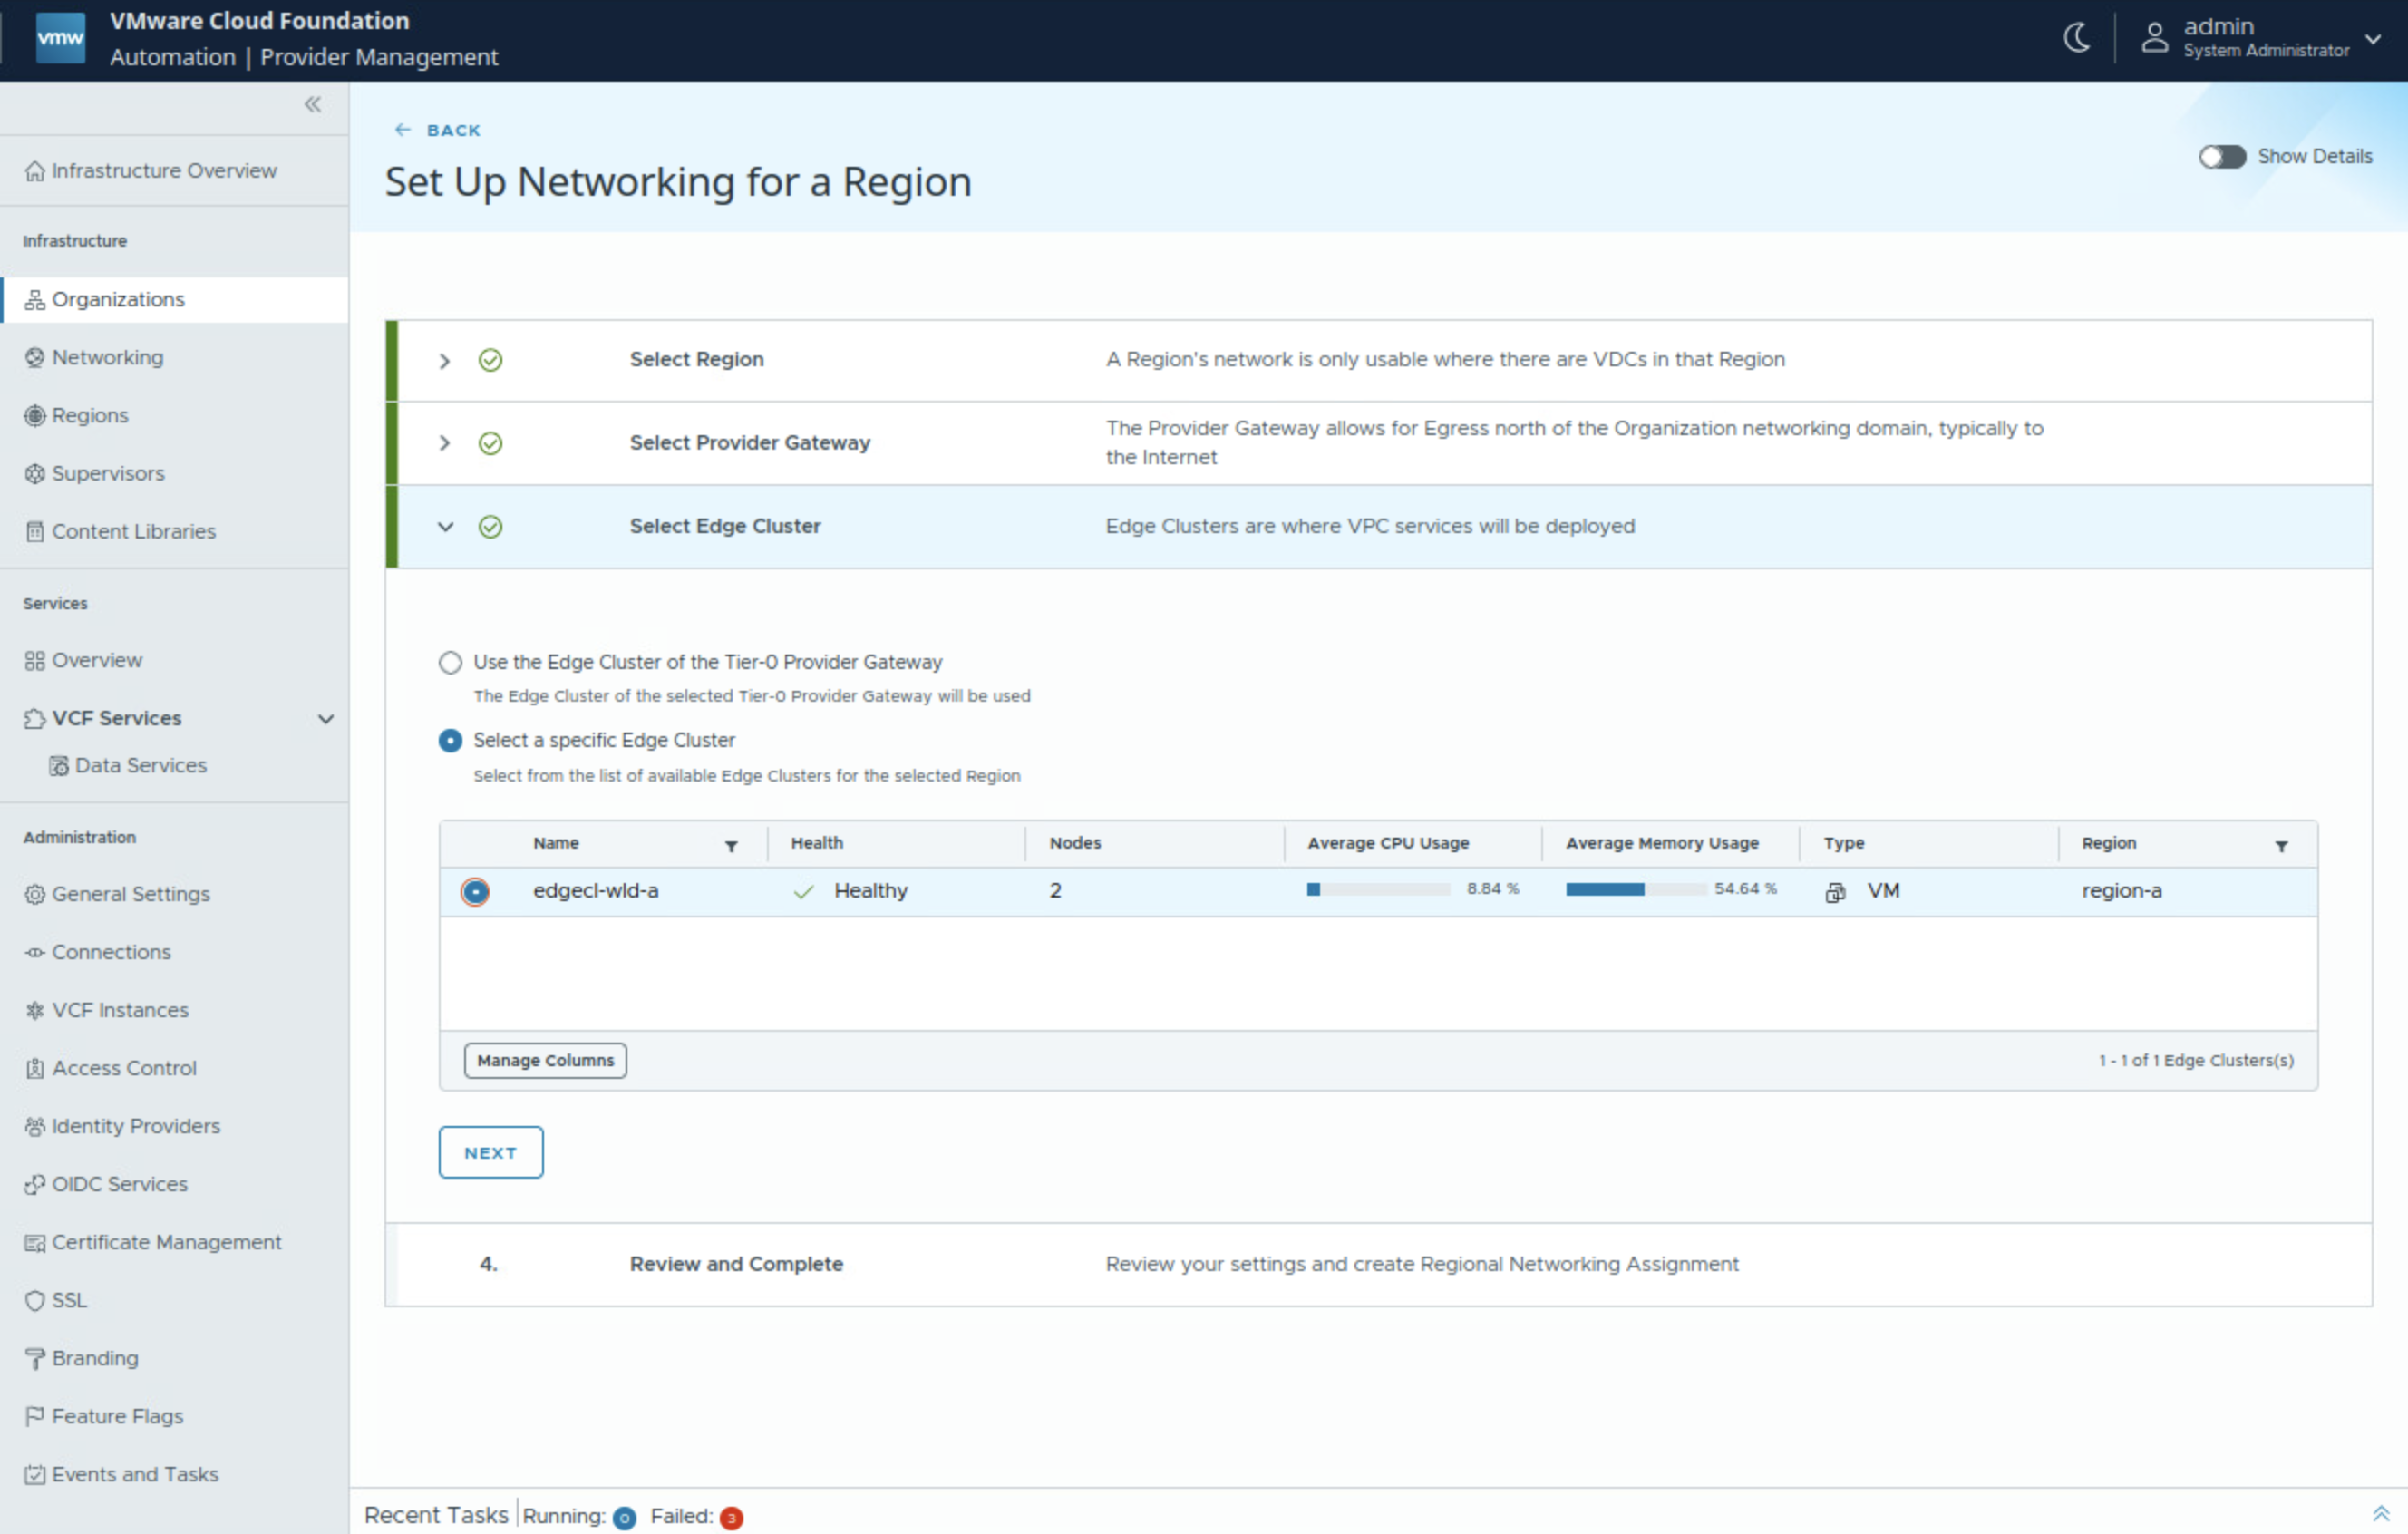Open the admin user dropdown menu
The height and width of the screenshot is (1534, 2408).
pos(2372,38)
